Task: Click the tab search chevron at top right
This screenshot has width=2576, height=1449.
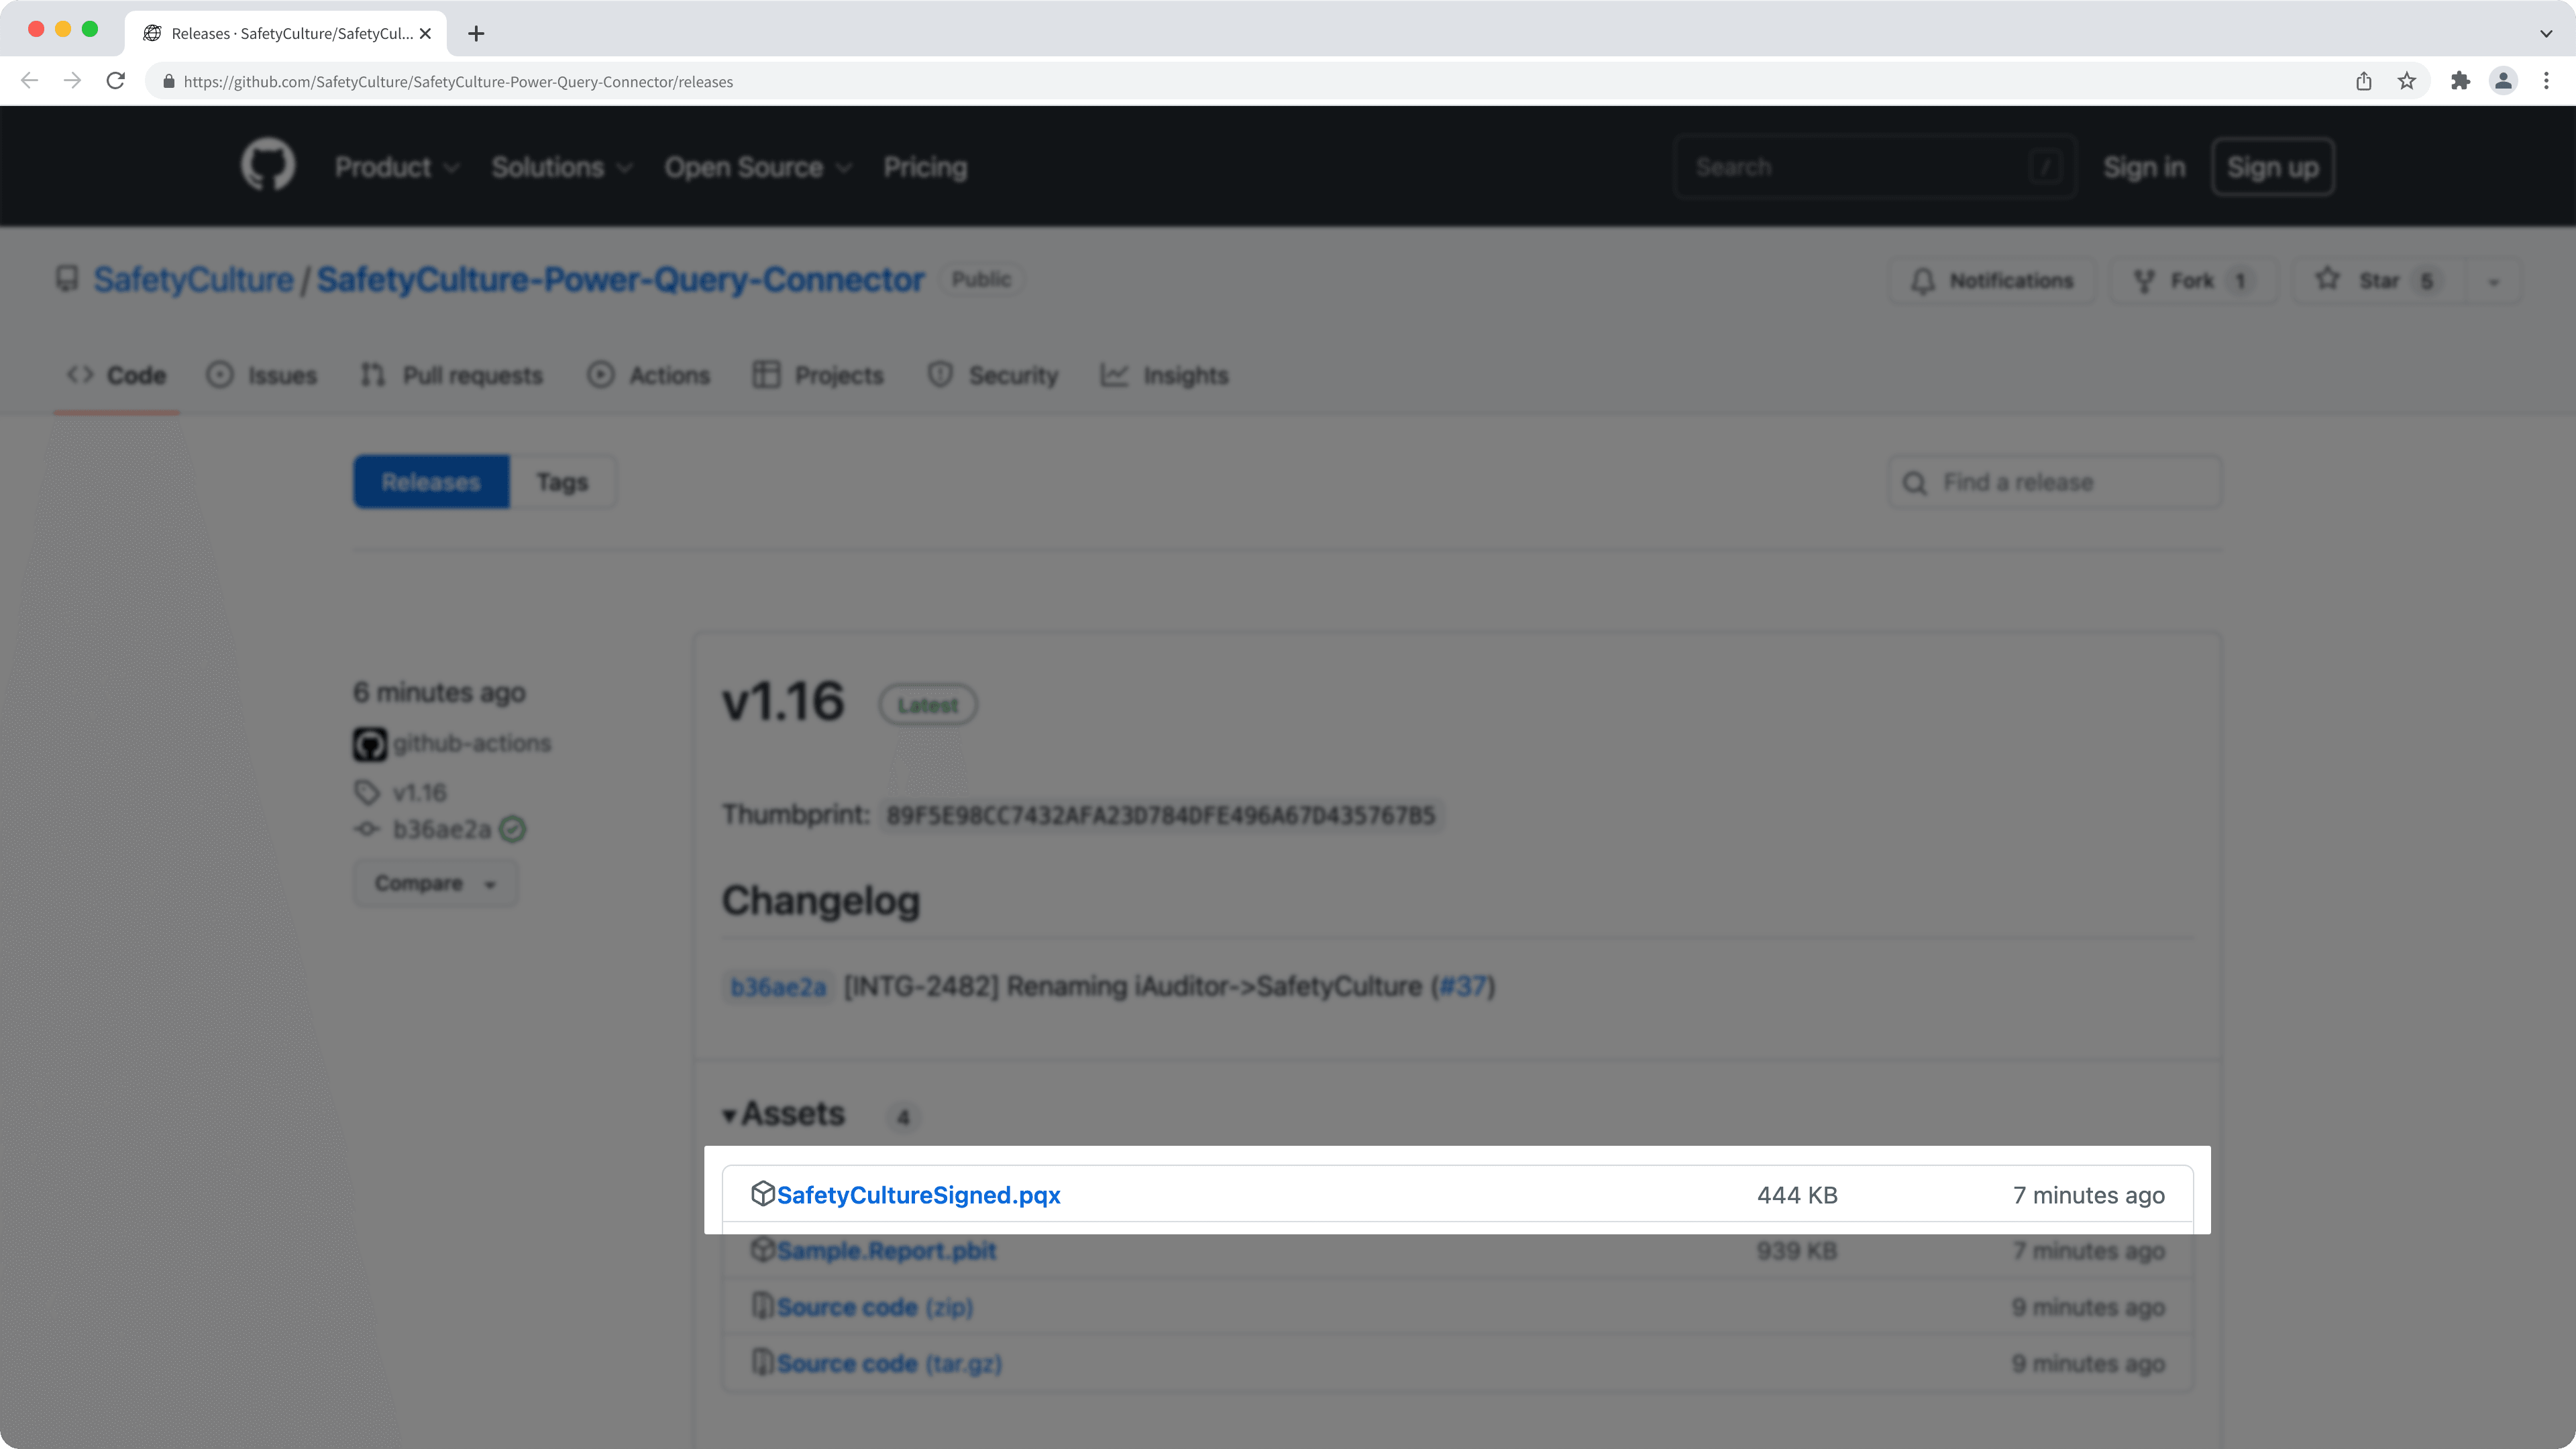Action: coord(2546,33)
